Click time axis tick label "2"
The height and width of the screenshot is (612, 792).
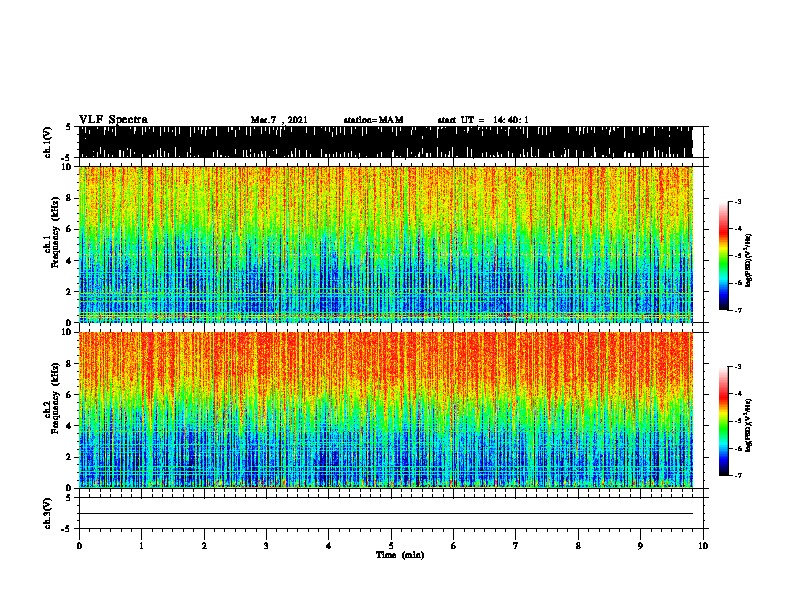click(x=204, y=545)
